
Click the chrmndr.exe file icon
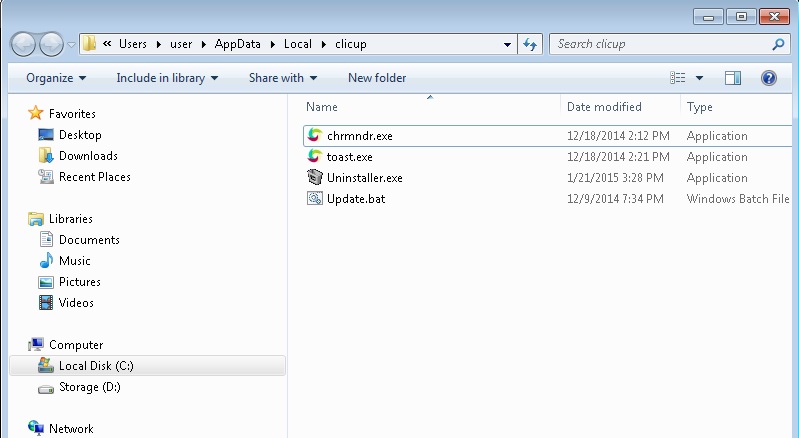pyautogui.click(x=315, y=135)
